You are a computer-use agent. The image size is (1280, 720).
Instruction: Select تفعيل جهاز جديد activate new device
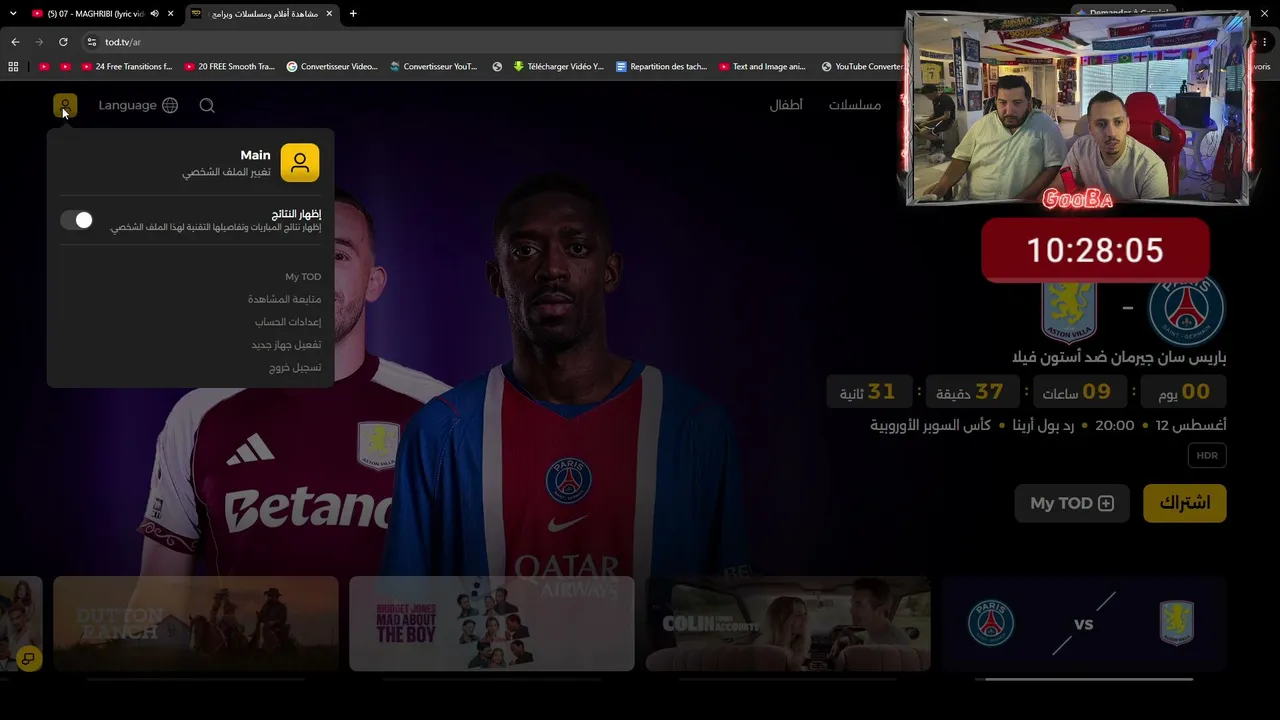click(286, 345)
